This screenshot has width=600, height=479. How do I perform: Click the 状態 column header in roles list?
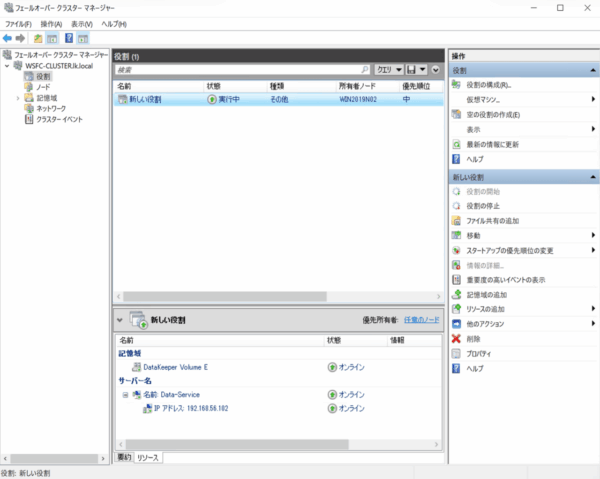[x=235, y=86]
